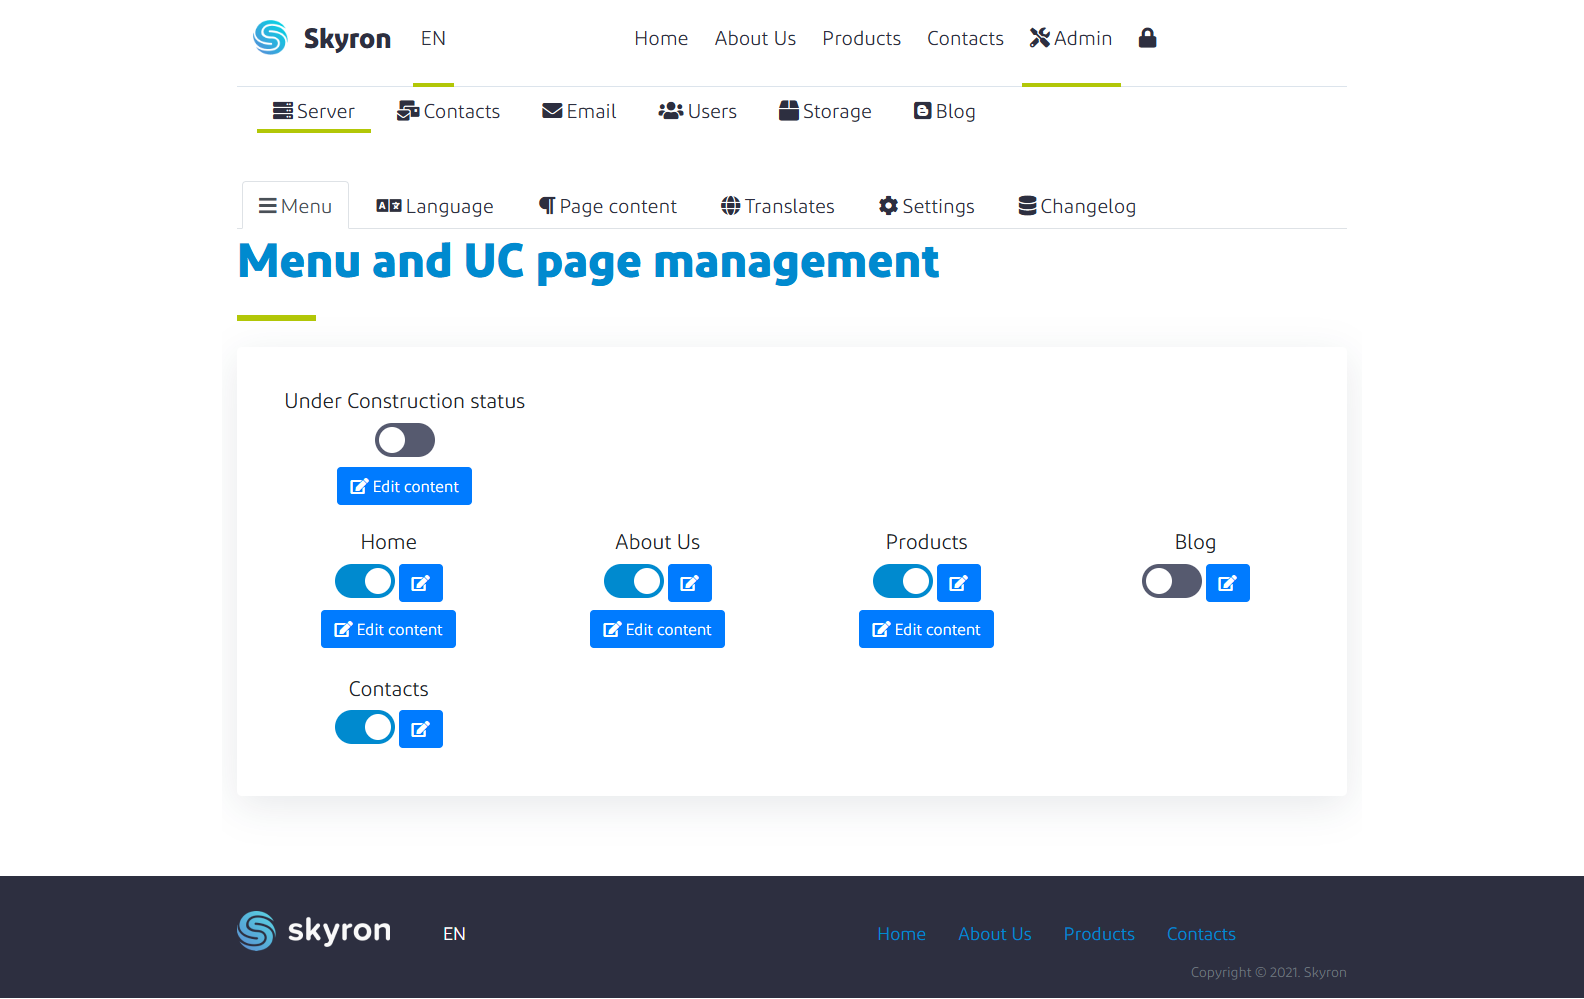
Task: Click Edit content button under About Us
Action: (657, 629)
